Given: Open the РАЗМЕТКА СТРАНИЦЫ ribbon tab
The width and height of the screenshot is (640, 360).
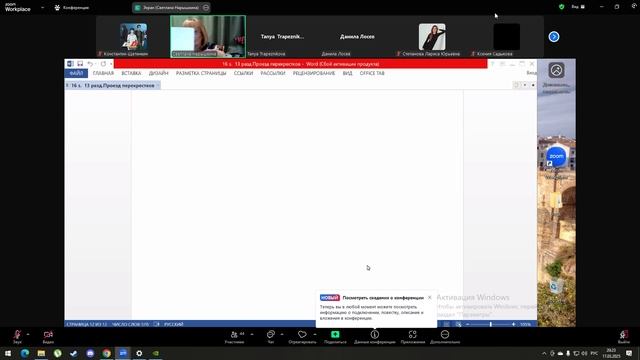Looking at the screenshot, I should [201, 73].
